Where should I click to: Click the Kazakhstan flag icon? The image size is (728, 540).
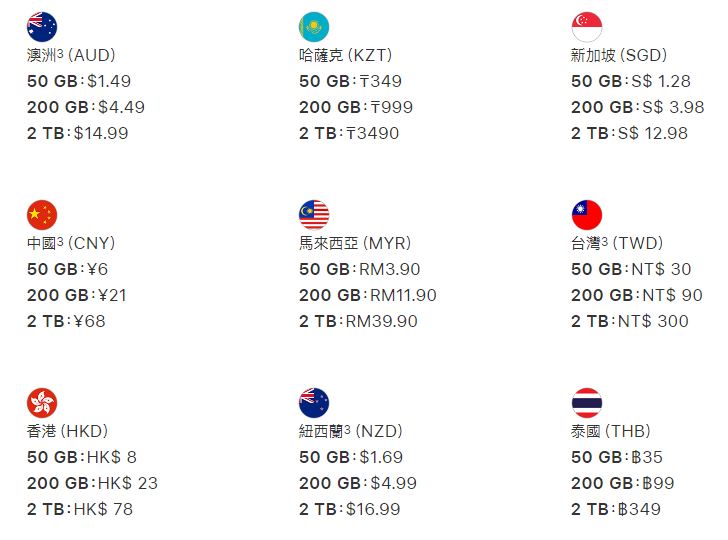coord(314,26)
